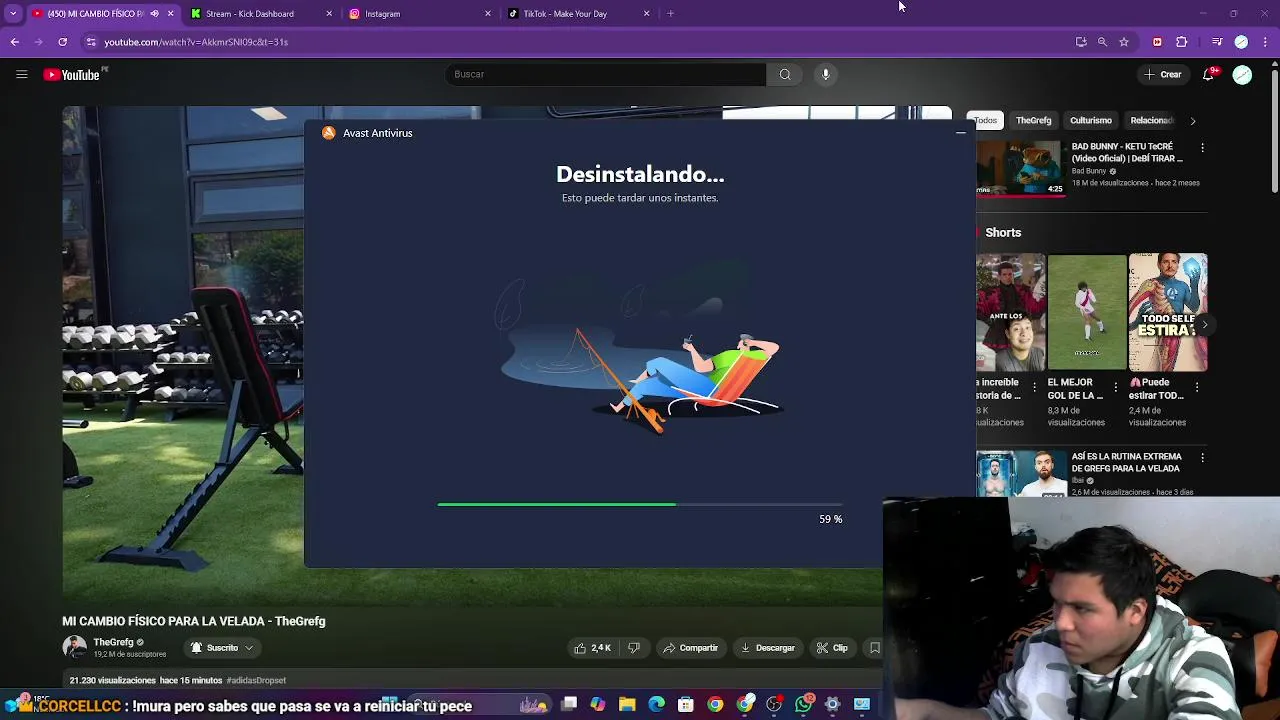Expand the Suscrito notification dropdown
Viewport: 1280px width, 720px height.
[249, 648]
